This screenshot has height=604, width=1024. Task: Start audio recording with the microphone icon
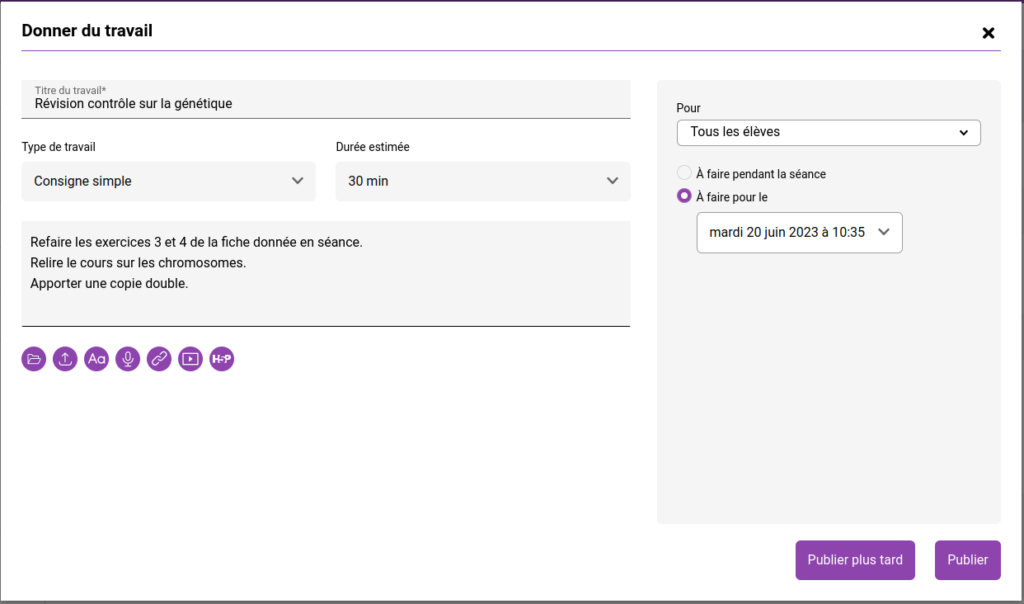(127, 359)
